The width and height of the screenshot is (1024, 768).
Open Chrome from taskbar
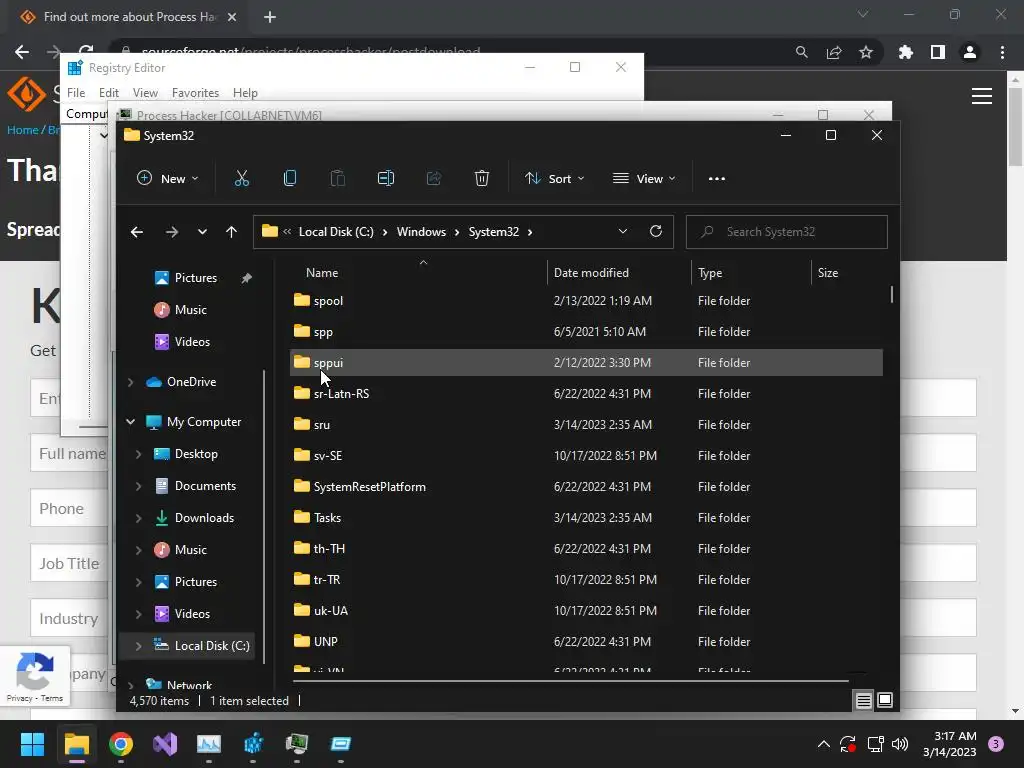tap(121, 744)
